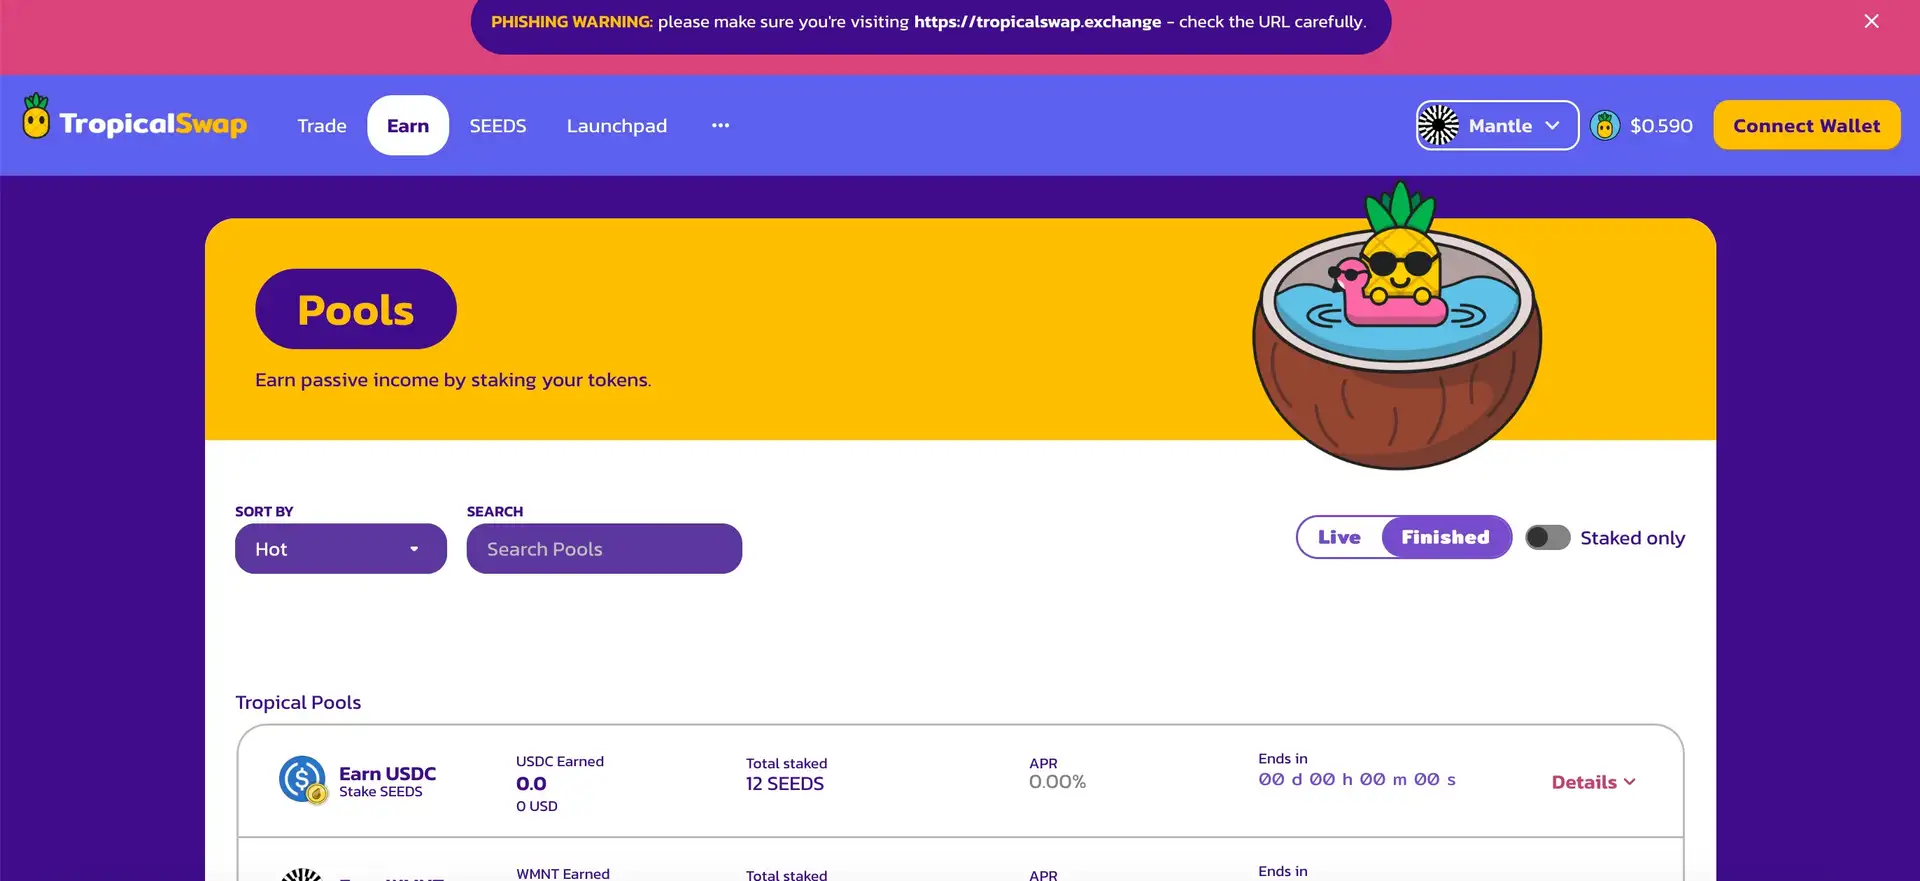Click the Connect Wallet button
The width and height of the screenshot is (1920, 881).
point(1806,126)
